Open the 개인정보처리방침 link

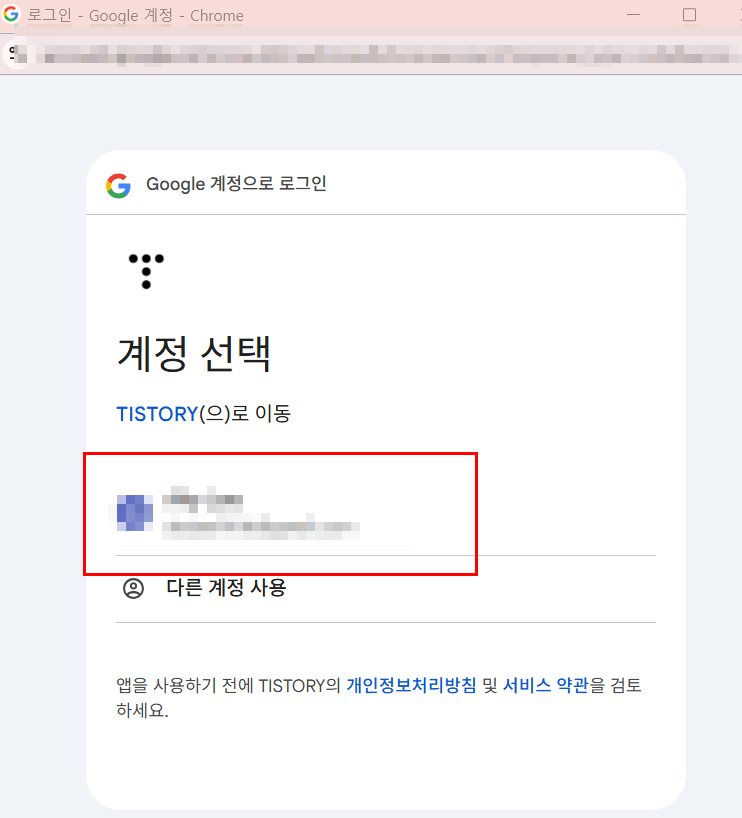coord(411,685)
